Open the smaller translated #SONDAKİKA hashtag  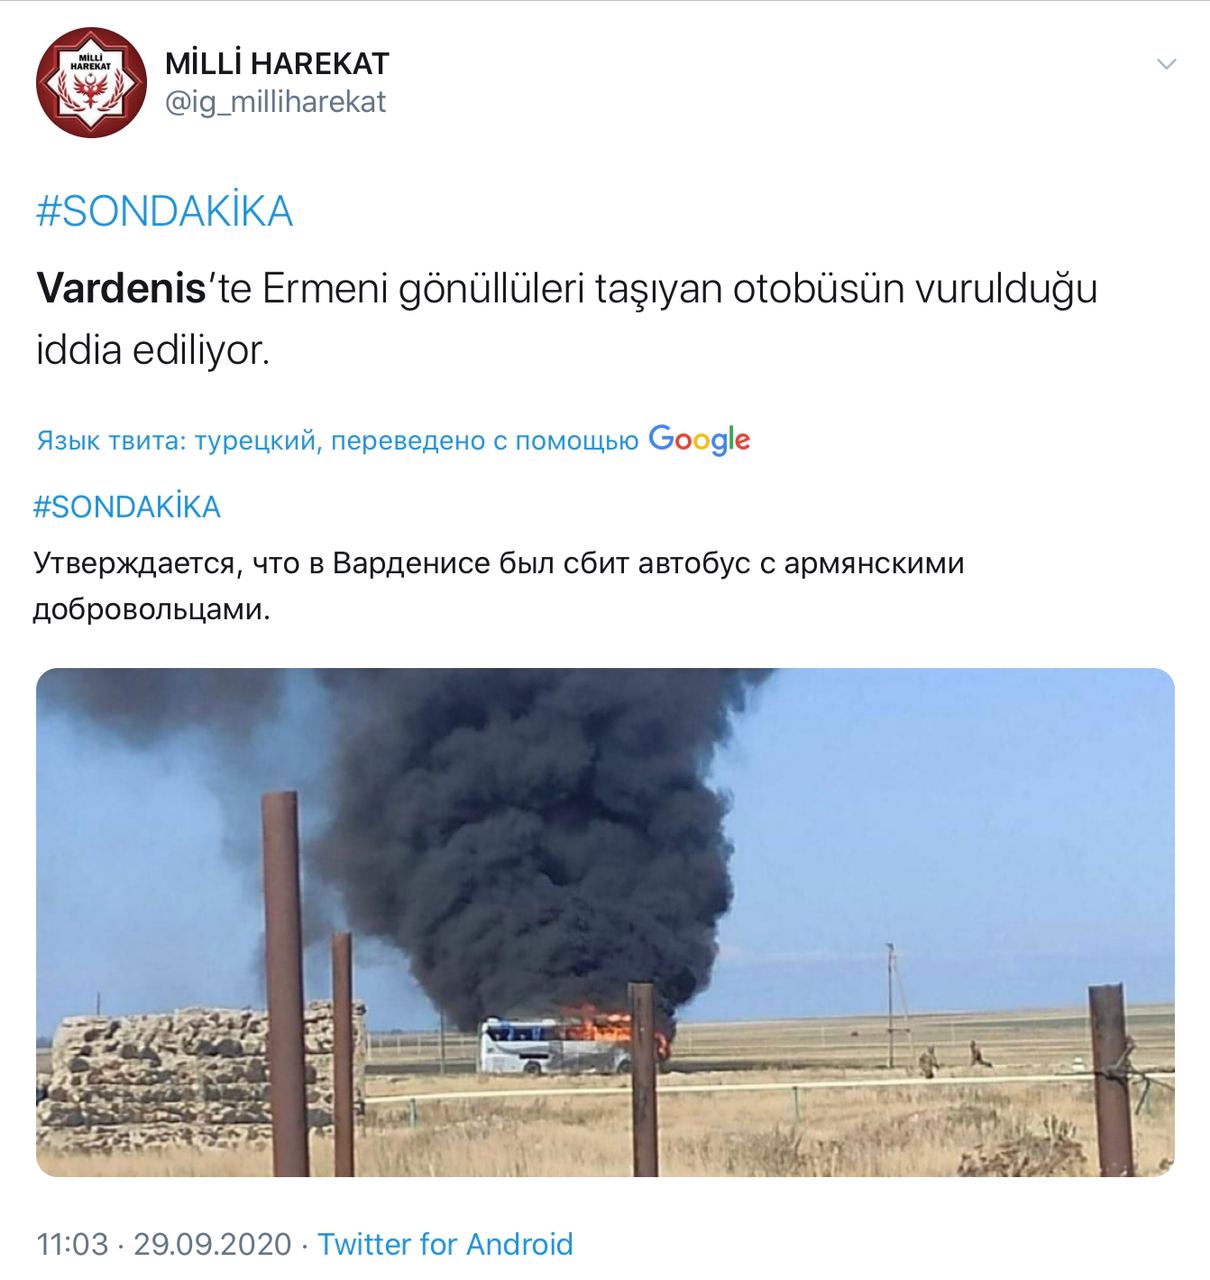click(127, 507)
